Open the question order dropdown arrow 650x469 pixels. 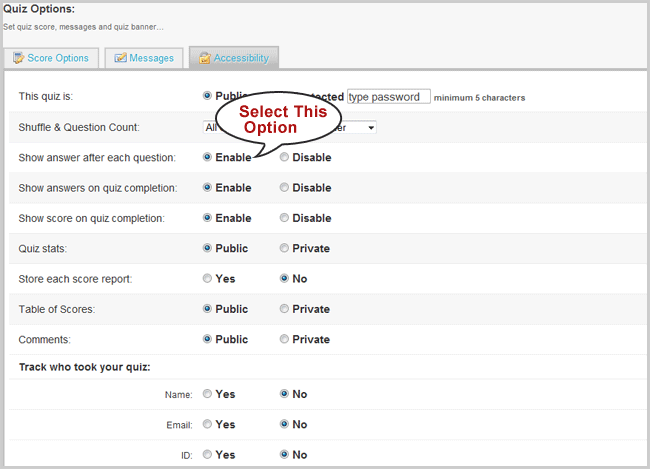pyautogui.click(x=371, y=128)
